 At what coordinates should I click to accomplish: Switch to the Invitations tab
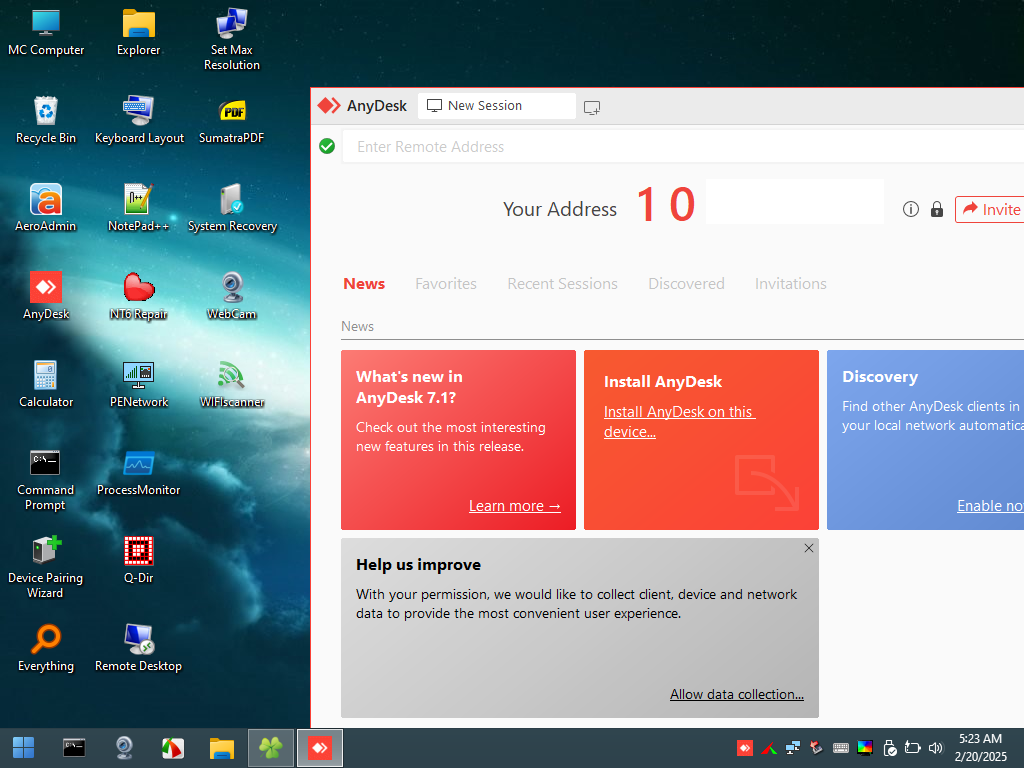[791, 283]
